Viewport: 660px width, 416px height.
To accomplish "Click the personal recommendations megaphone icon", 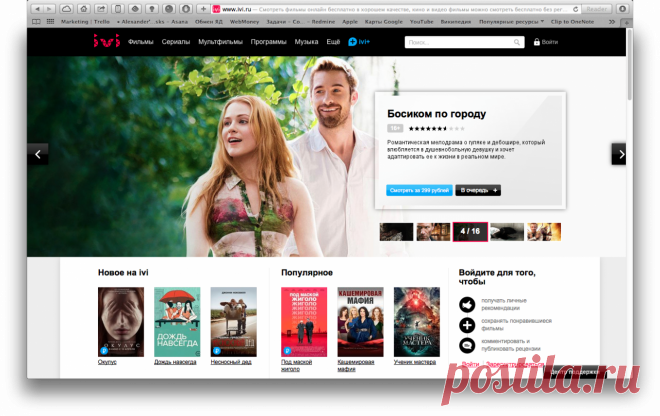I will [467, 304].
